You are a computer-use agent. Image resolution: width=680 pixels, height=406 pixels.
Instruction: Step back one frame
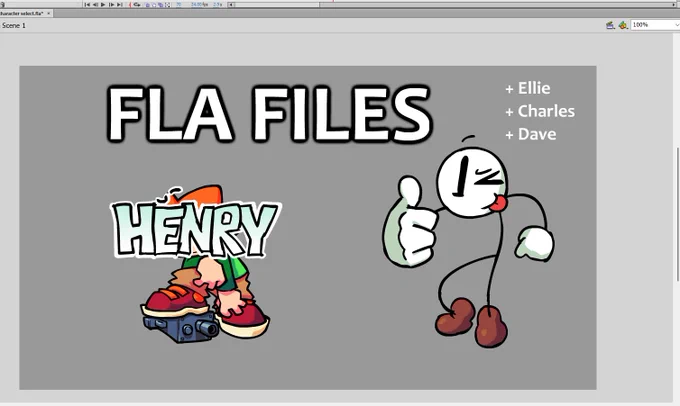(x=95, y=4)
